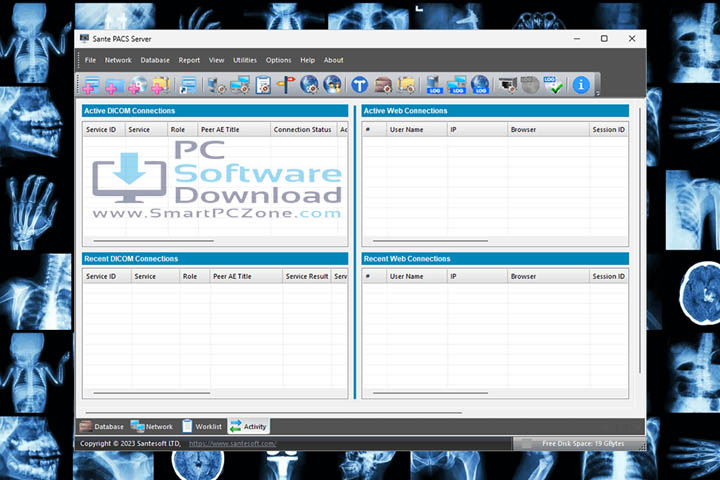Open network monitors settings icon with gear
Viewport: 720px width, 480px height.
point(240,85)
